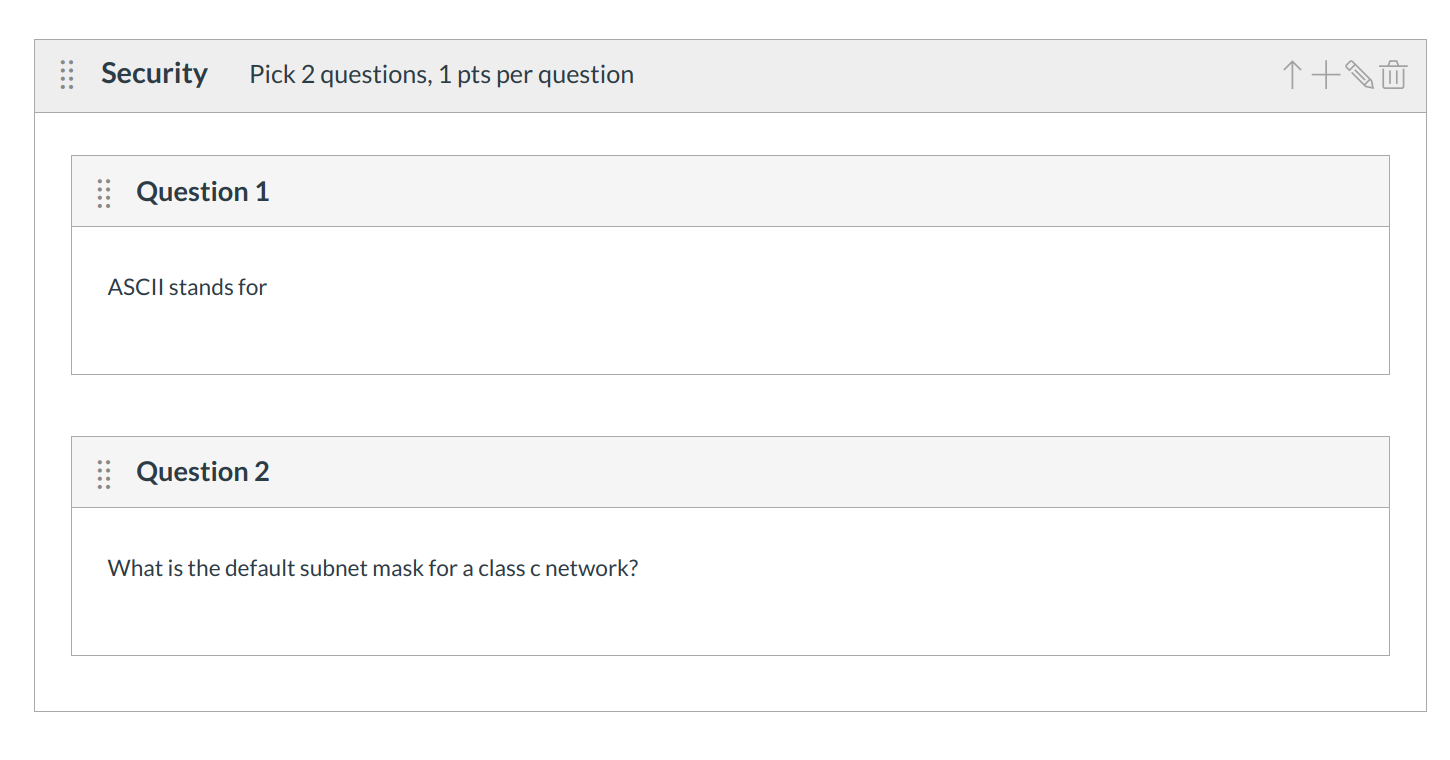The image size is (1450, 760).
Task: Grab the Question 1 drag handle
Action: pos(104,193)
